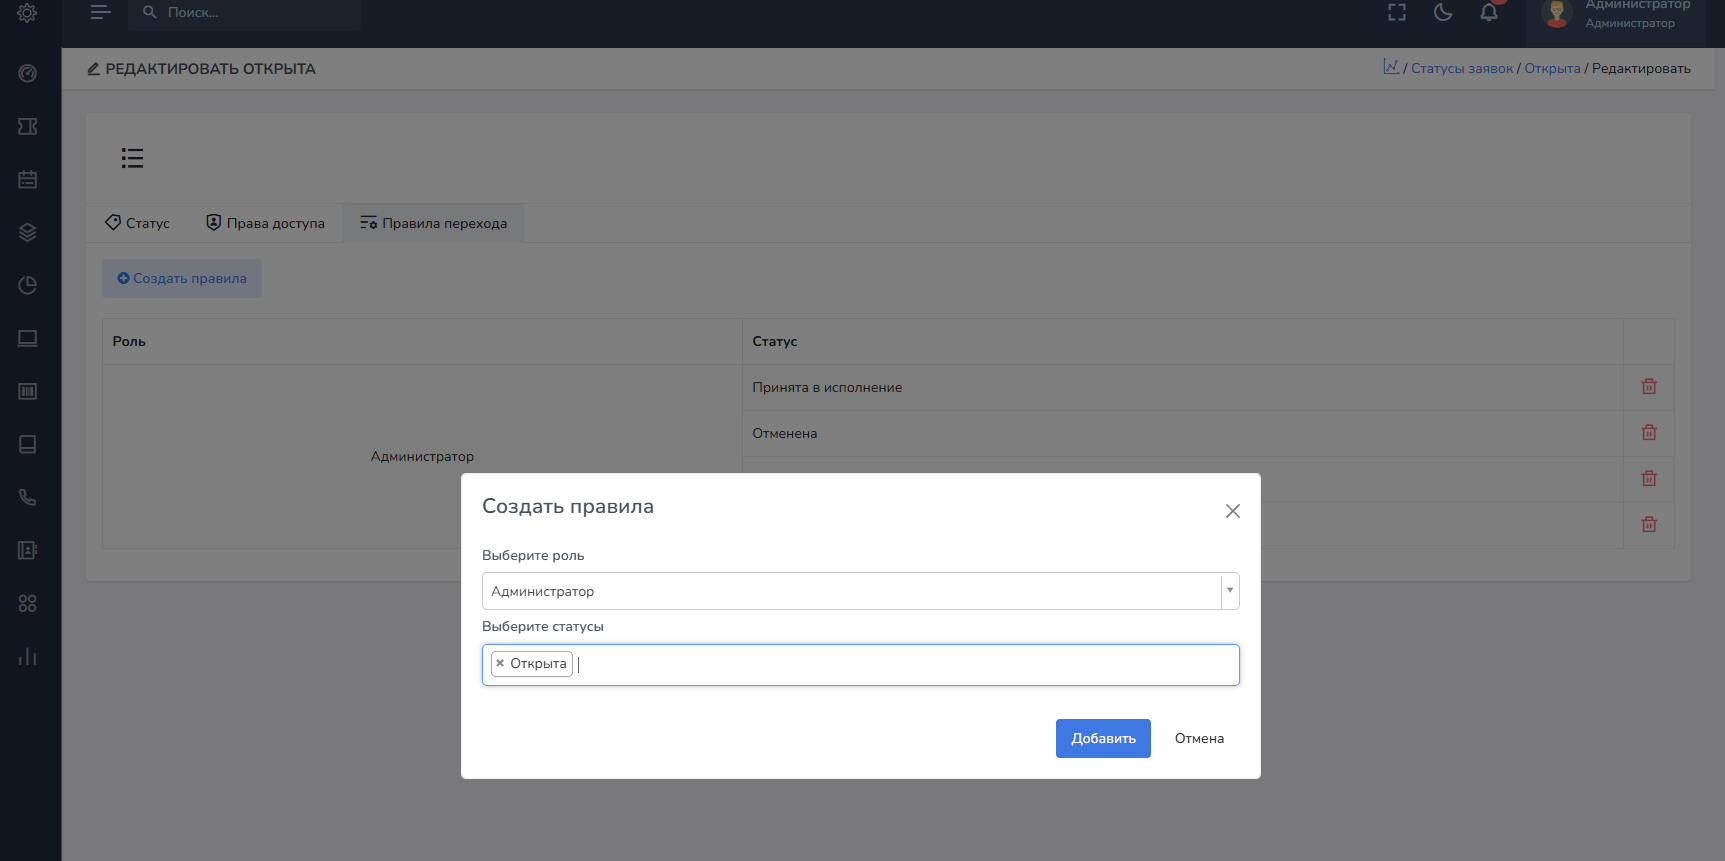Image resolution: width=1725 pixels, height=861 pixels.
Task: Delete the Отменена transition rule
Action: click(x=1648, y=433)
